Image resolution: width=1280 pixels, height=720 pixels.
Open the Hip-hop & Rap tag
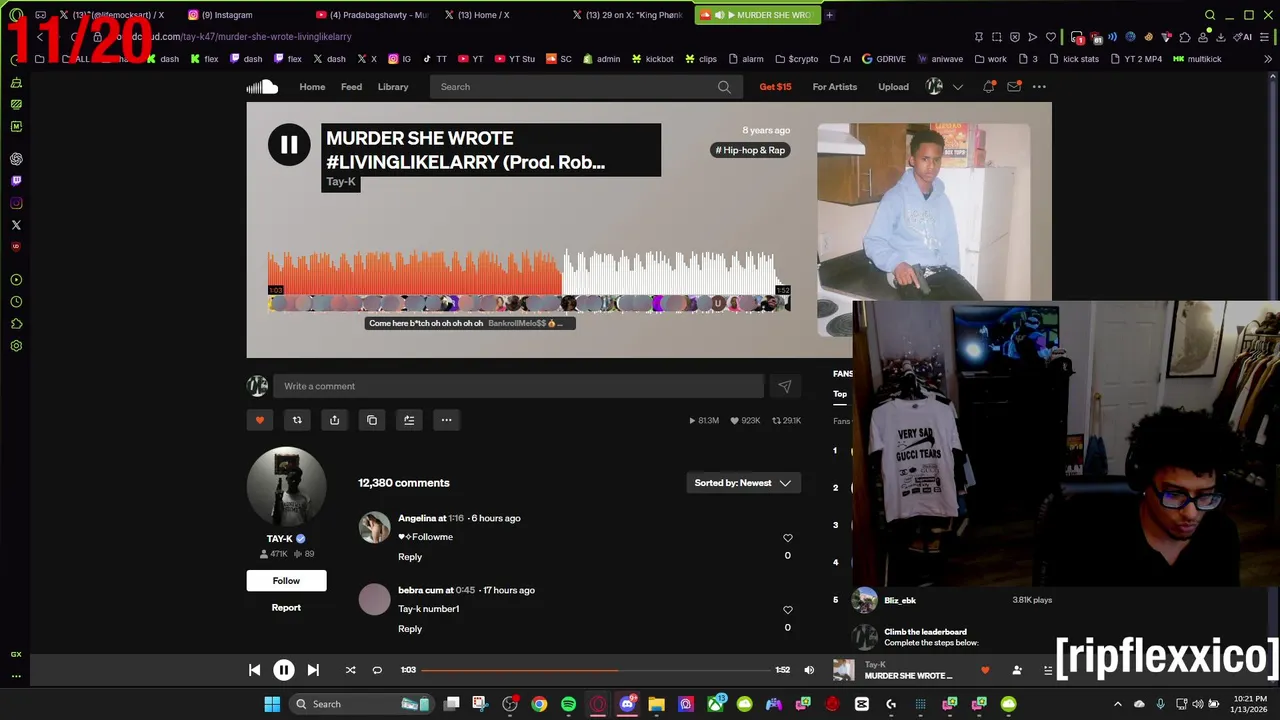point(750,150)
